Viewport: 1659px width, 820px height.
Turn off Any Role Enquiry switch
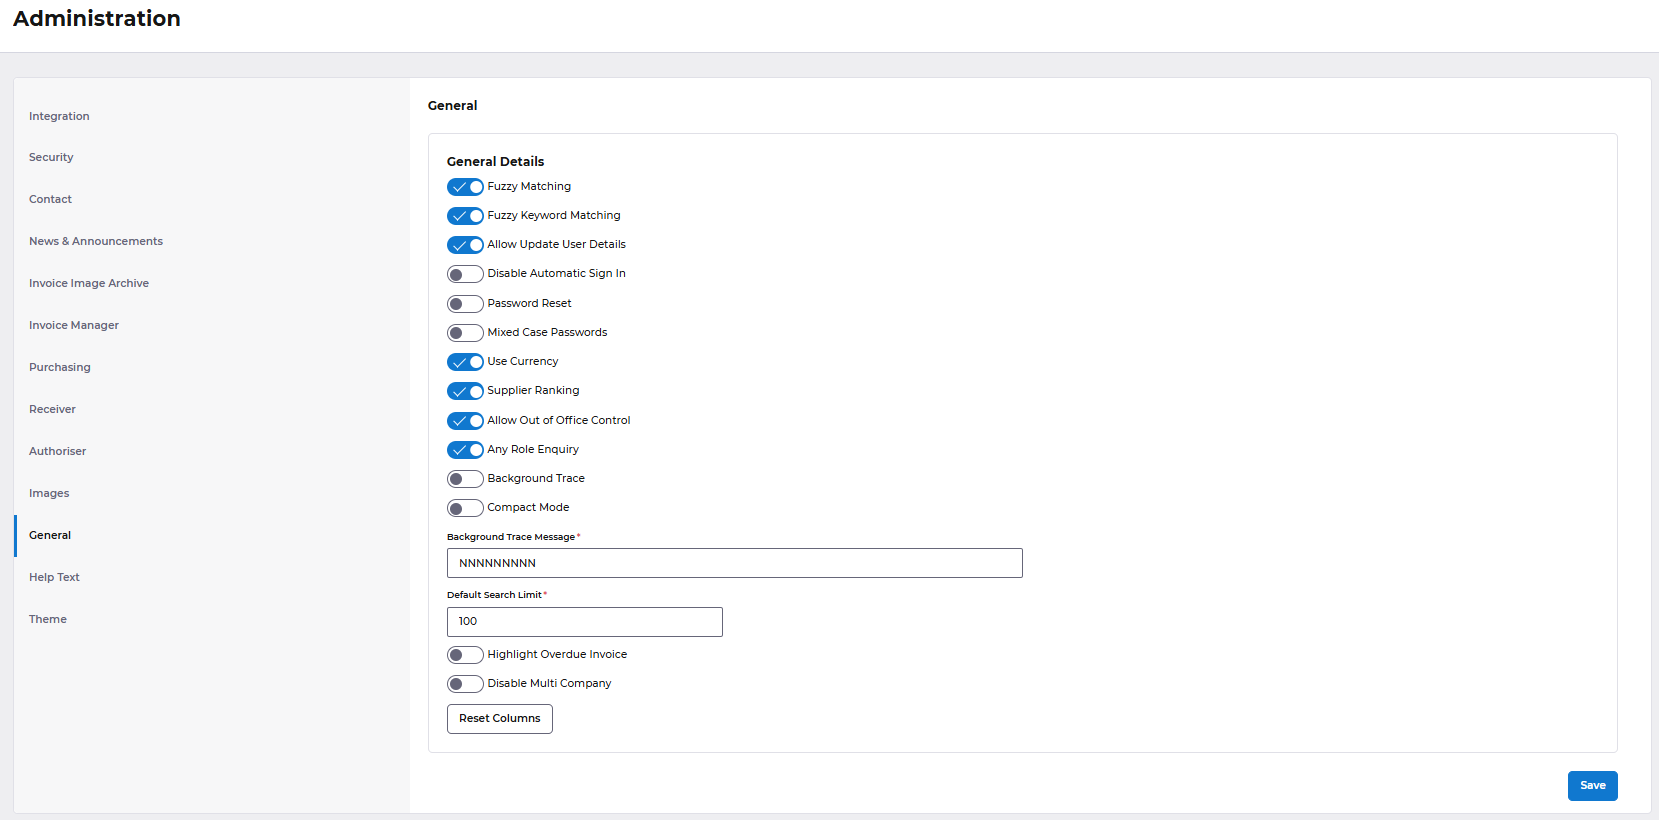[465, 450]
